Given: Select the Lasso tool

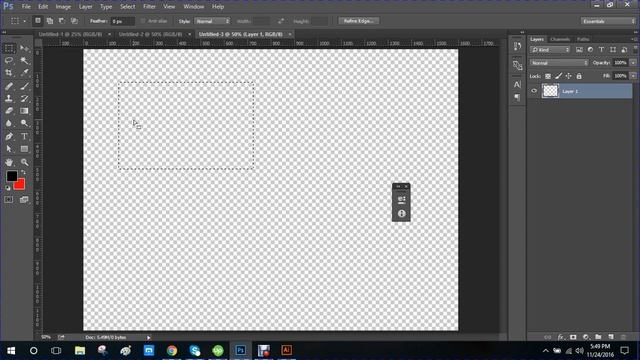Looking at the screenshot, I should (x=9, y=61).
